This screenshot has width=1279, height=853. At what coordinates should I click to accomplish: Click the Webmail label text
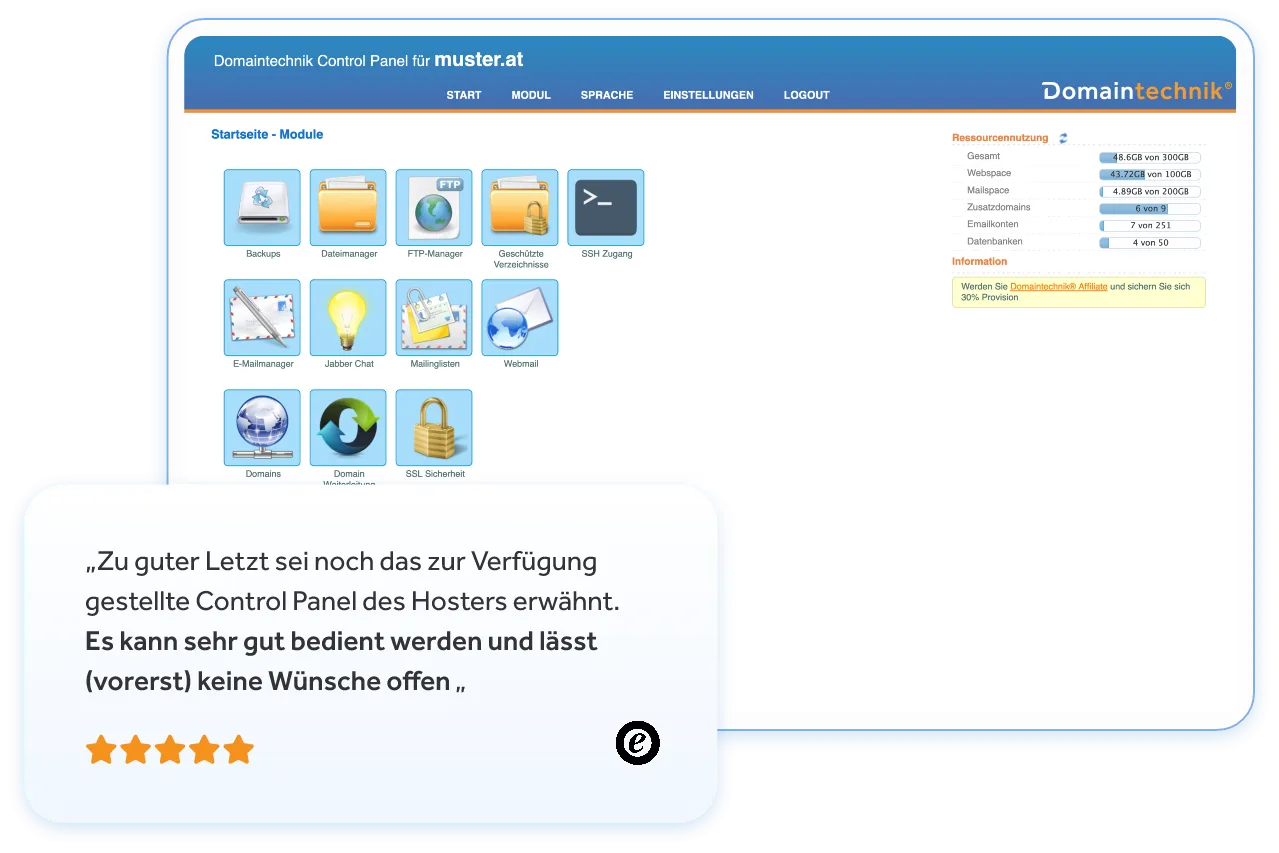(x=521, y=364)
